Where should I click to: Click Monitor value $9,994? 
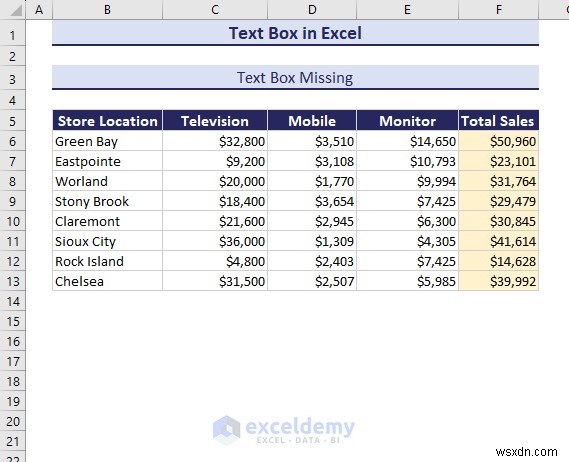tap(408, 181)
